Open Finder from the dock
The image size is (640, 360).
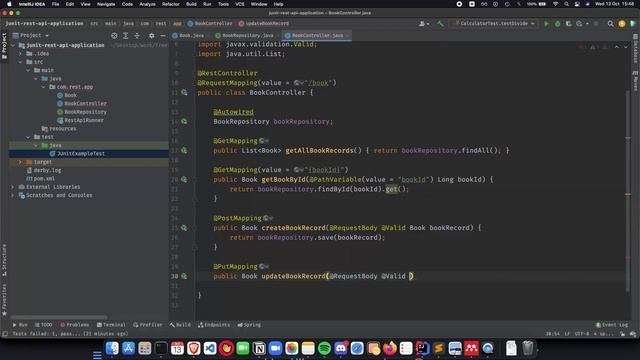pos(112,348)
